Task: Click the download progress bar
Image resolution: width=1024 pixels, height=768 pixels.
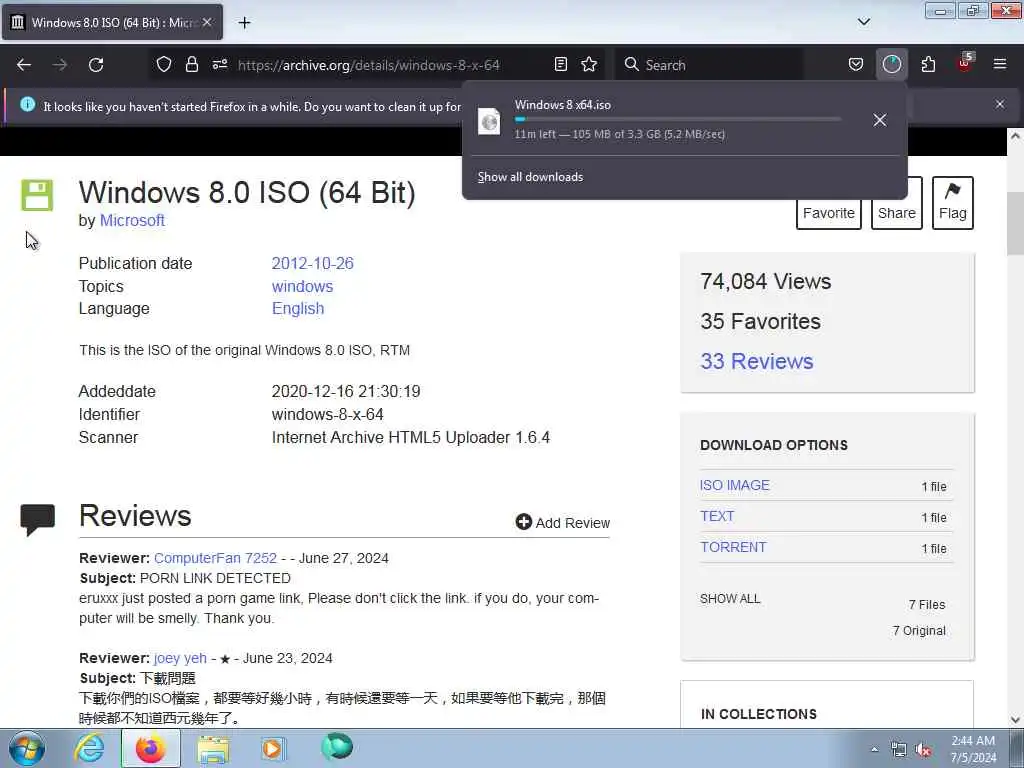Action: [x=677, y=120]
